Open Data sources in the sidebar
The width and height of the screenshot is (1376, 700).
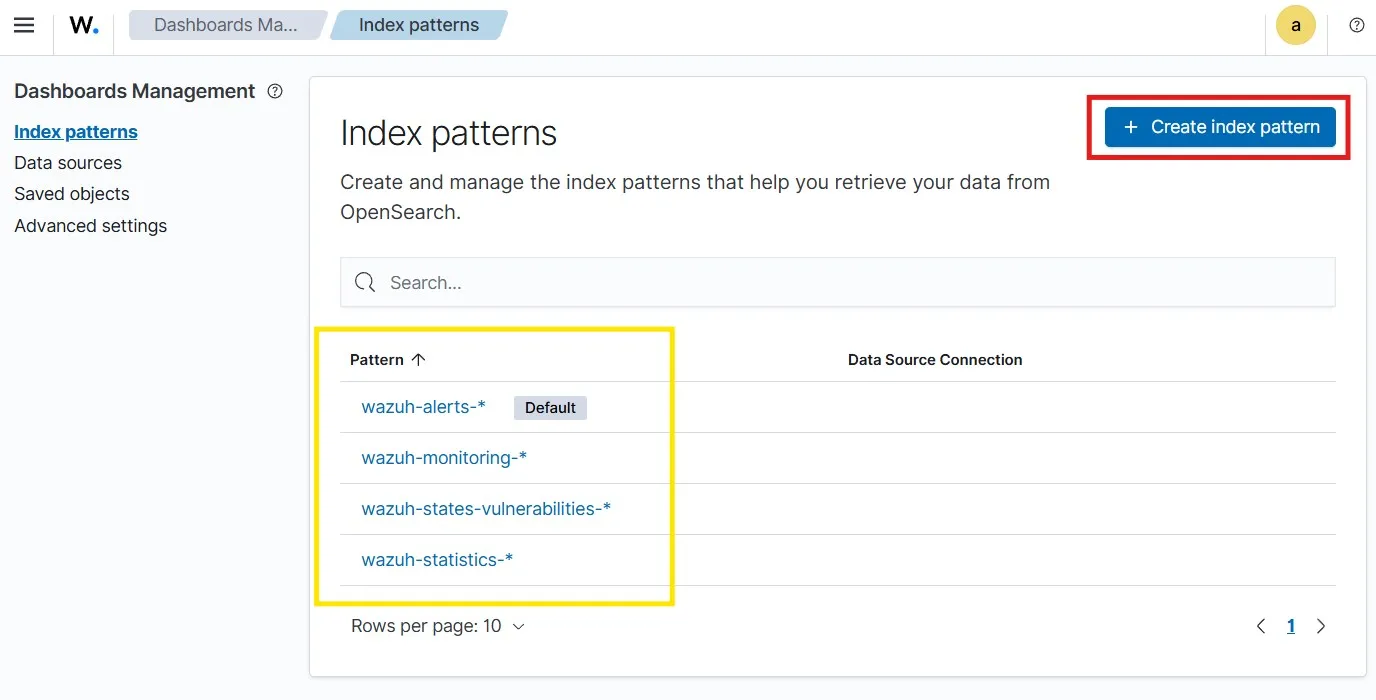[x=68, y=163]
